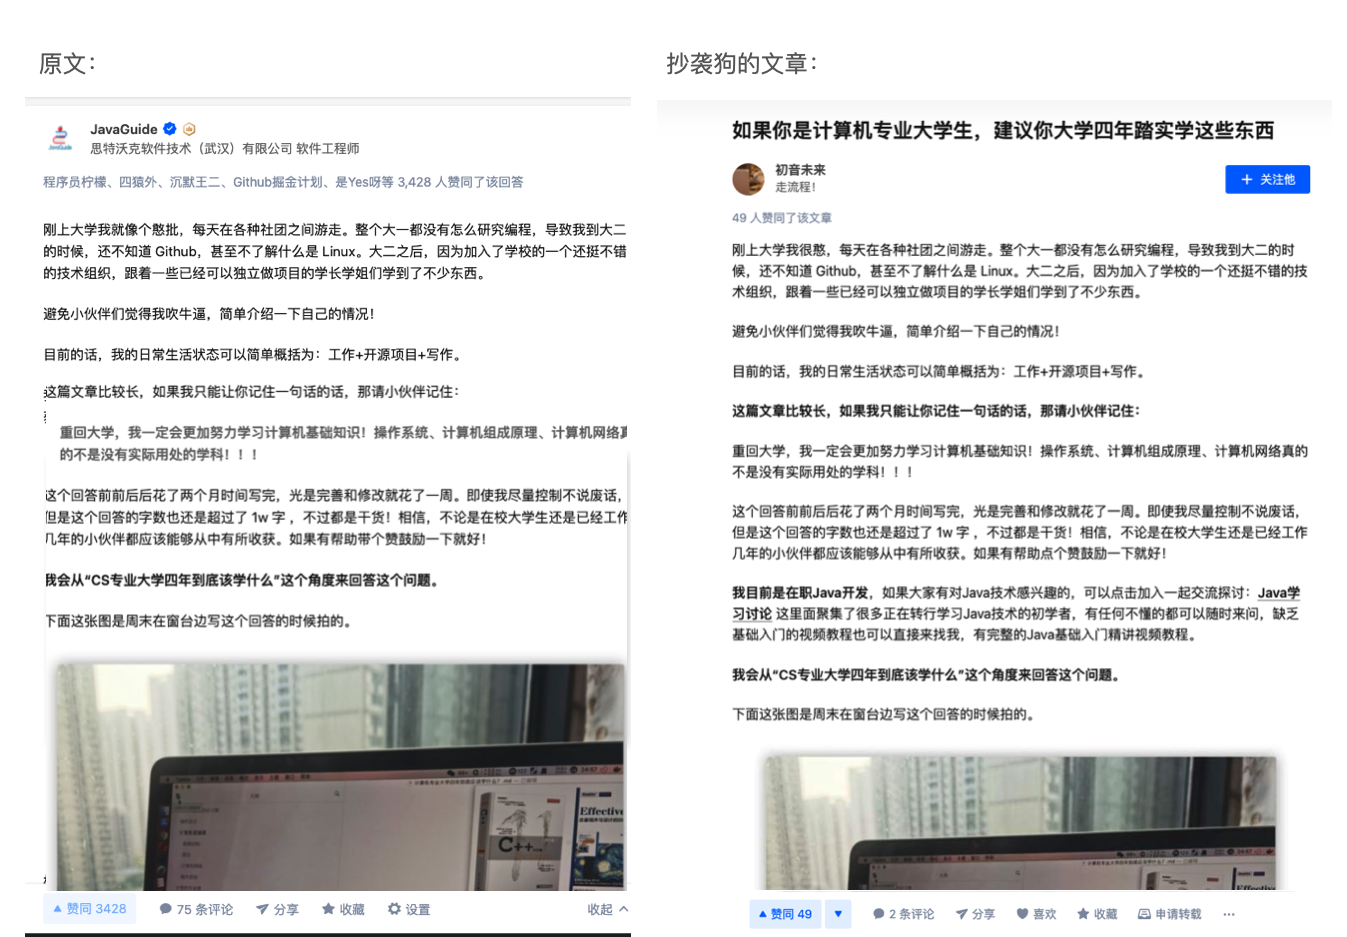This screenshot has width=1347, height=937.
Task: Click the downvote triangle button
Action: tap(838, 914)
